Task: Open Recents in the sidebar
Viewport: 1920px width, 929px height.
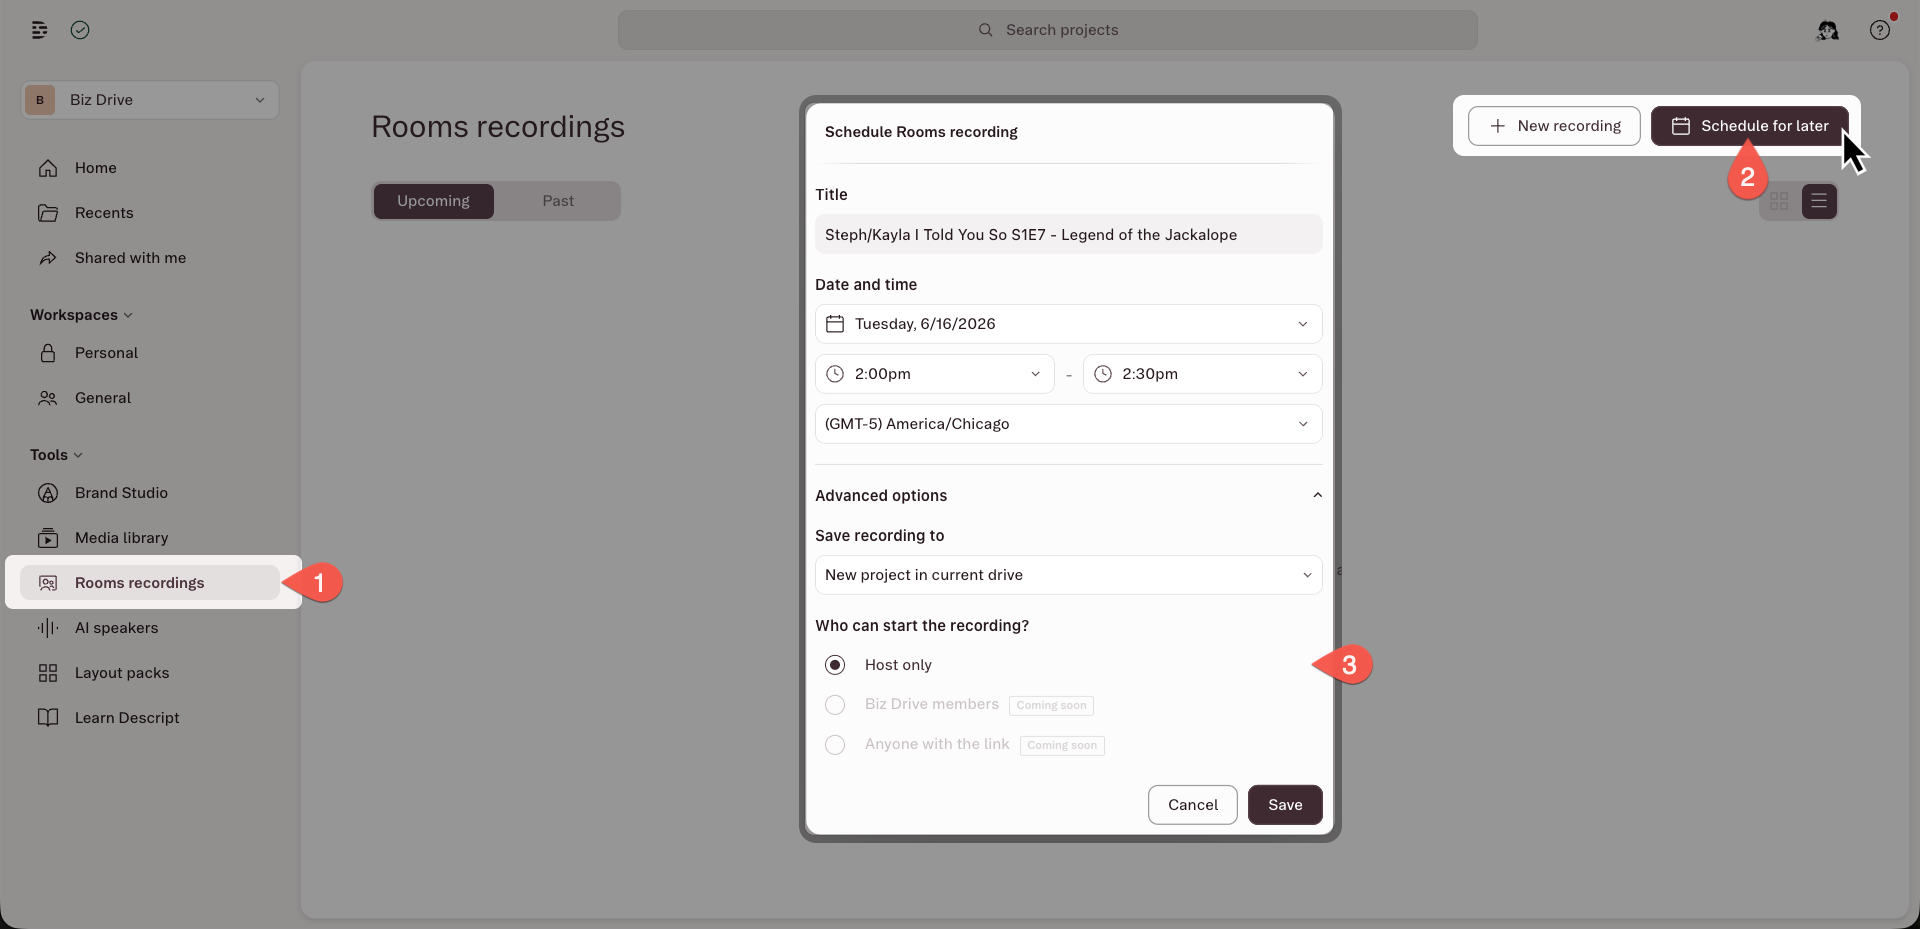Action: tap(150, 213)
